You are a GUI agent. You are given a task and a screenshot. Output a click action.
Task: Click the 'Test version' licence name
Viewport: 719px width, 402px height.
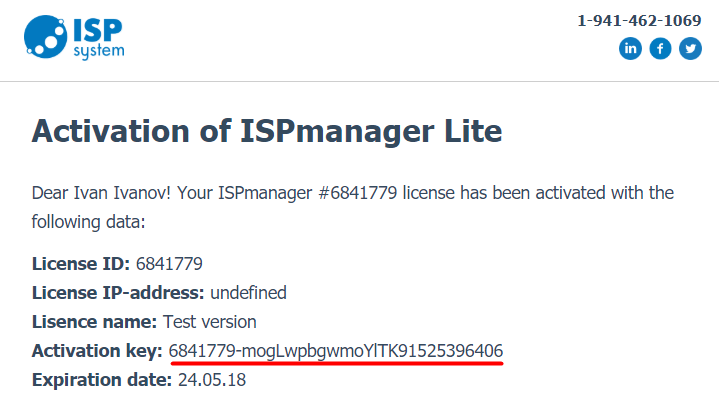210,322
